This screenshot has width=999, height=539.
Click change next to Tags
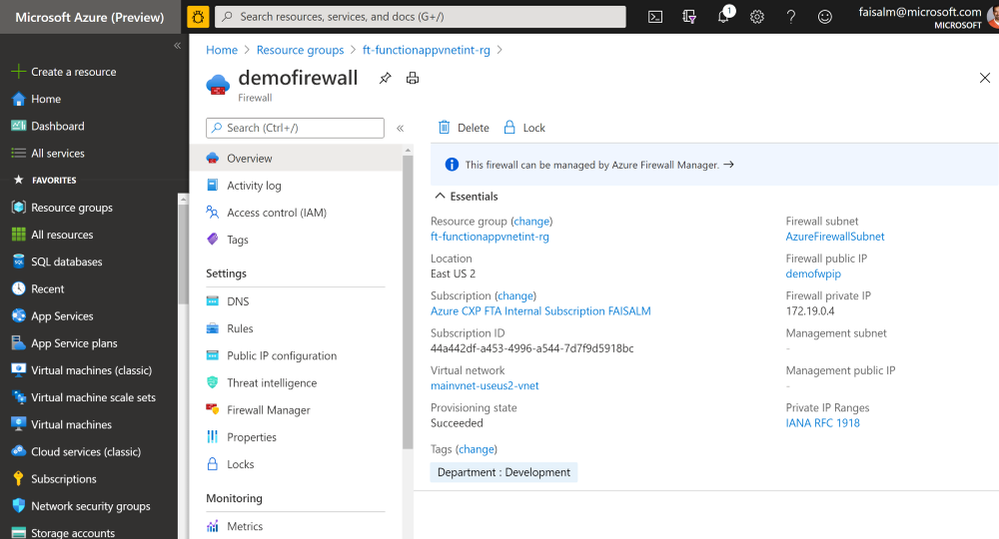coord(476,449)
